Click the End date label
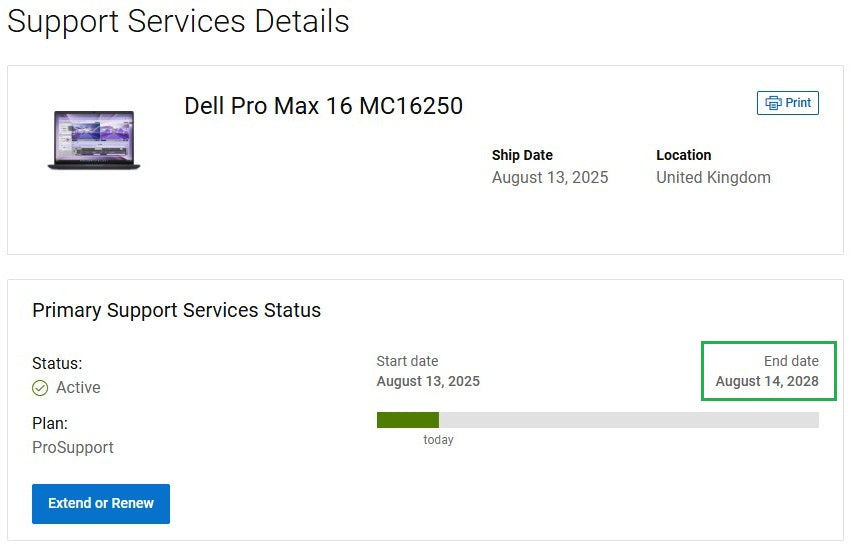 pyautogui.click(x=791, y=361)
